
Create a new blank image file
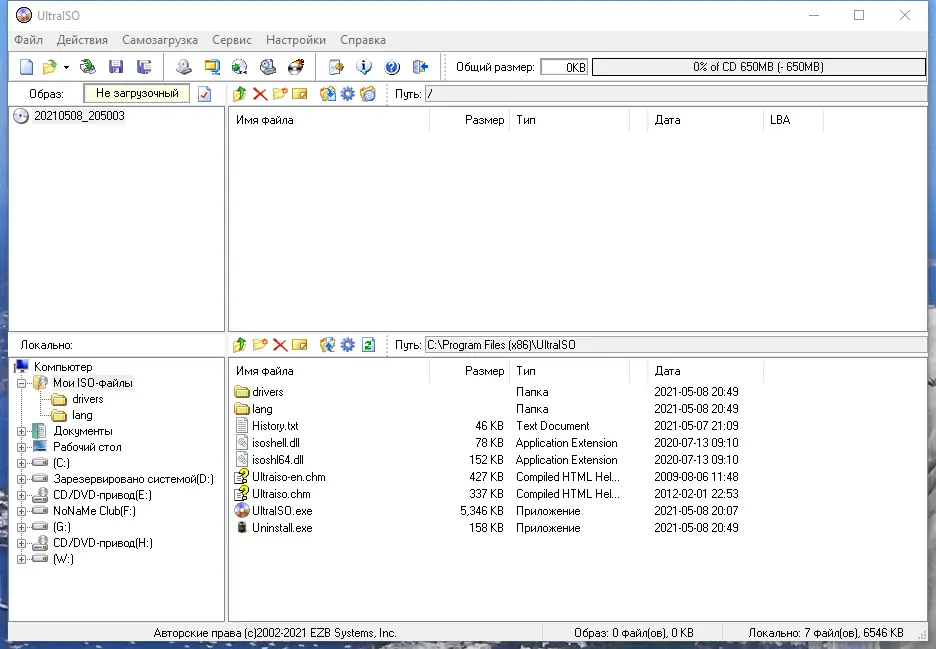26,67
